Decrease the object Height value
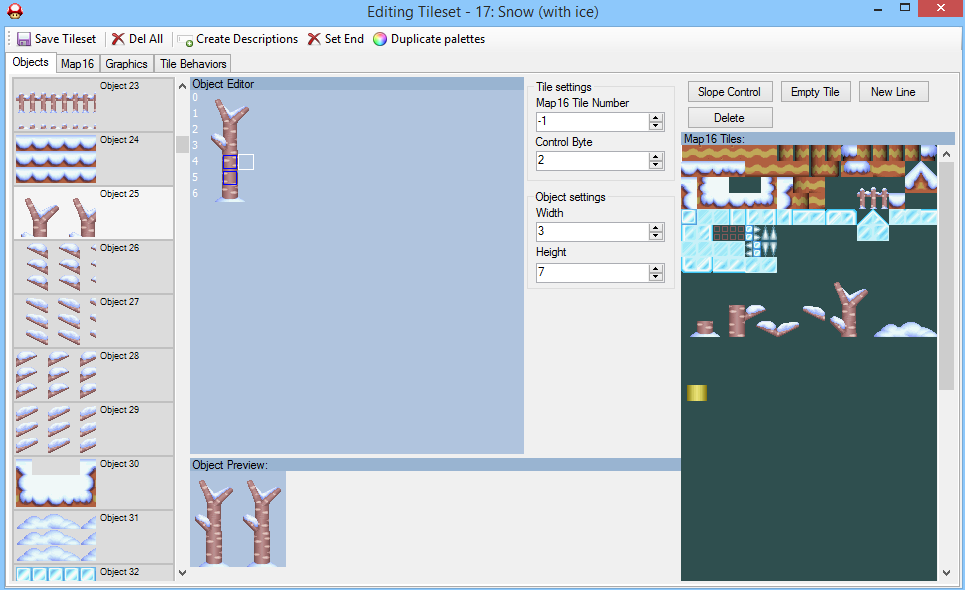The width and height of the screenshot is (965, 590). pos(656,276)
